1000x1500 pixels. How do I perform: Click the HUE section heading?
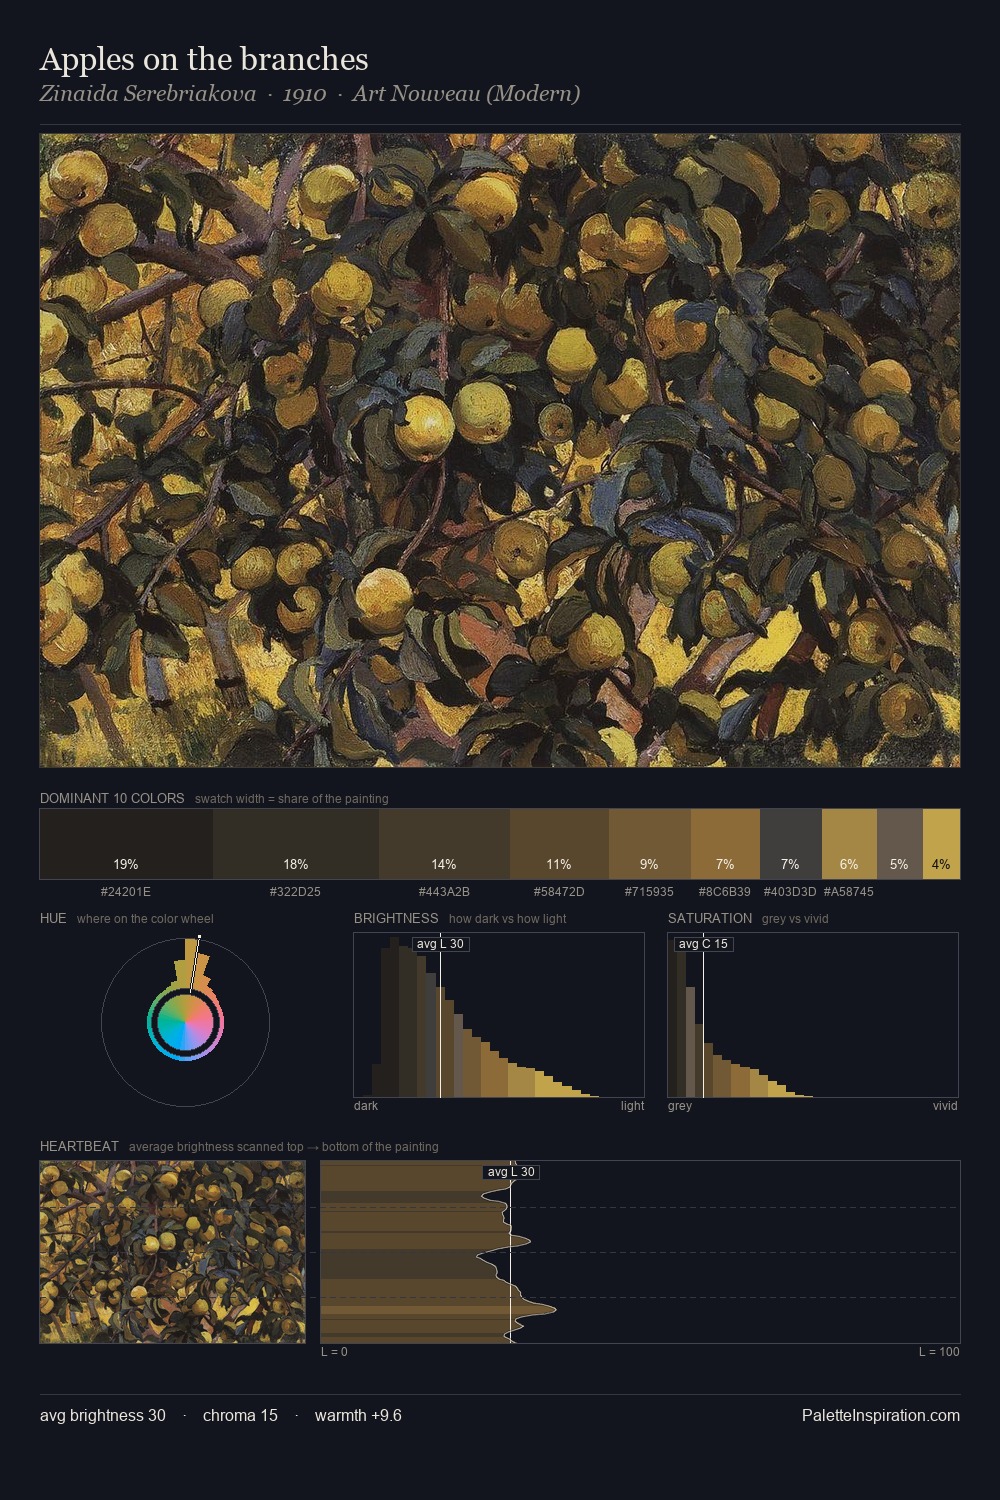[x=53, y=918]
